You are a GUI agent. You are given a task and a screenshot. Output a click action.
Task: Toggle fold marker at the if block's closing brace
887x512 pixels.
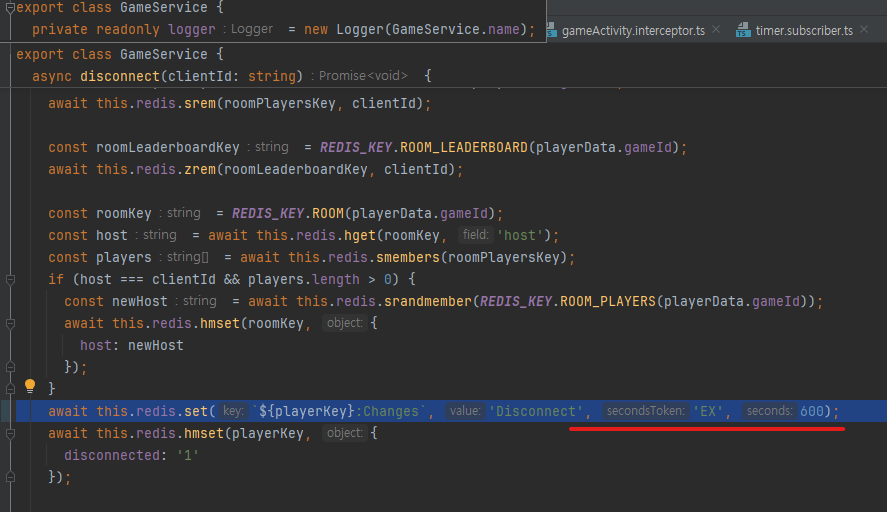click(10, 389)
